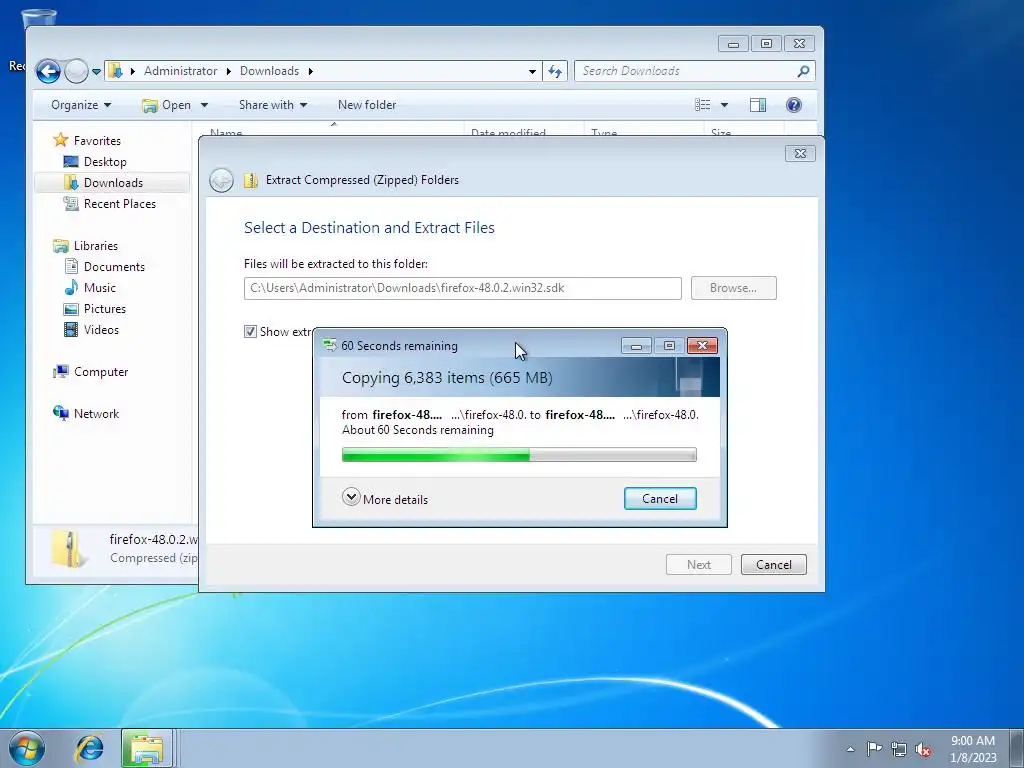The image size is (1024, 768).
Task: Click the green copy progress bar
Action: pyautogui.click(x=519, y=455)
